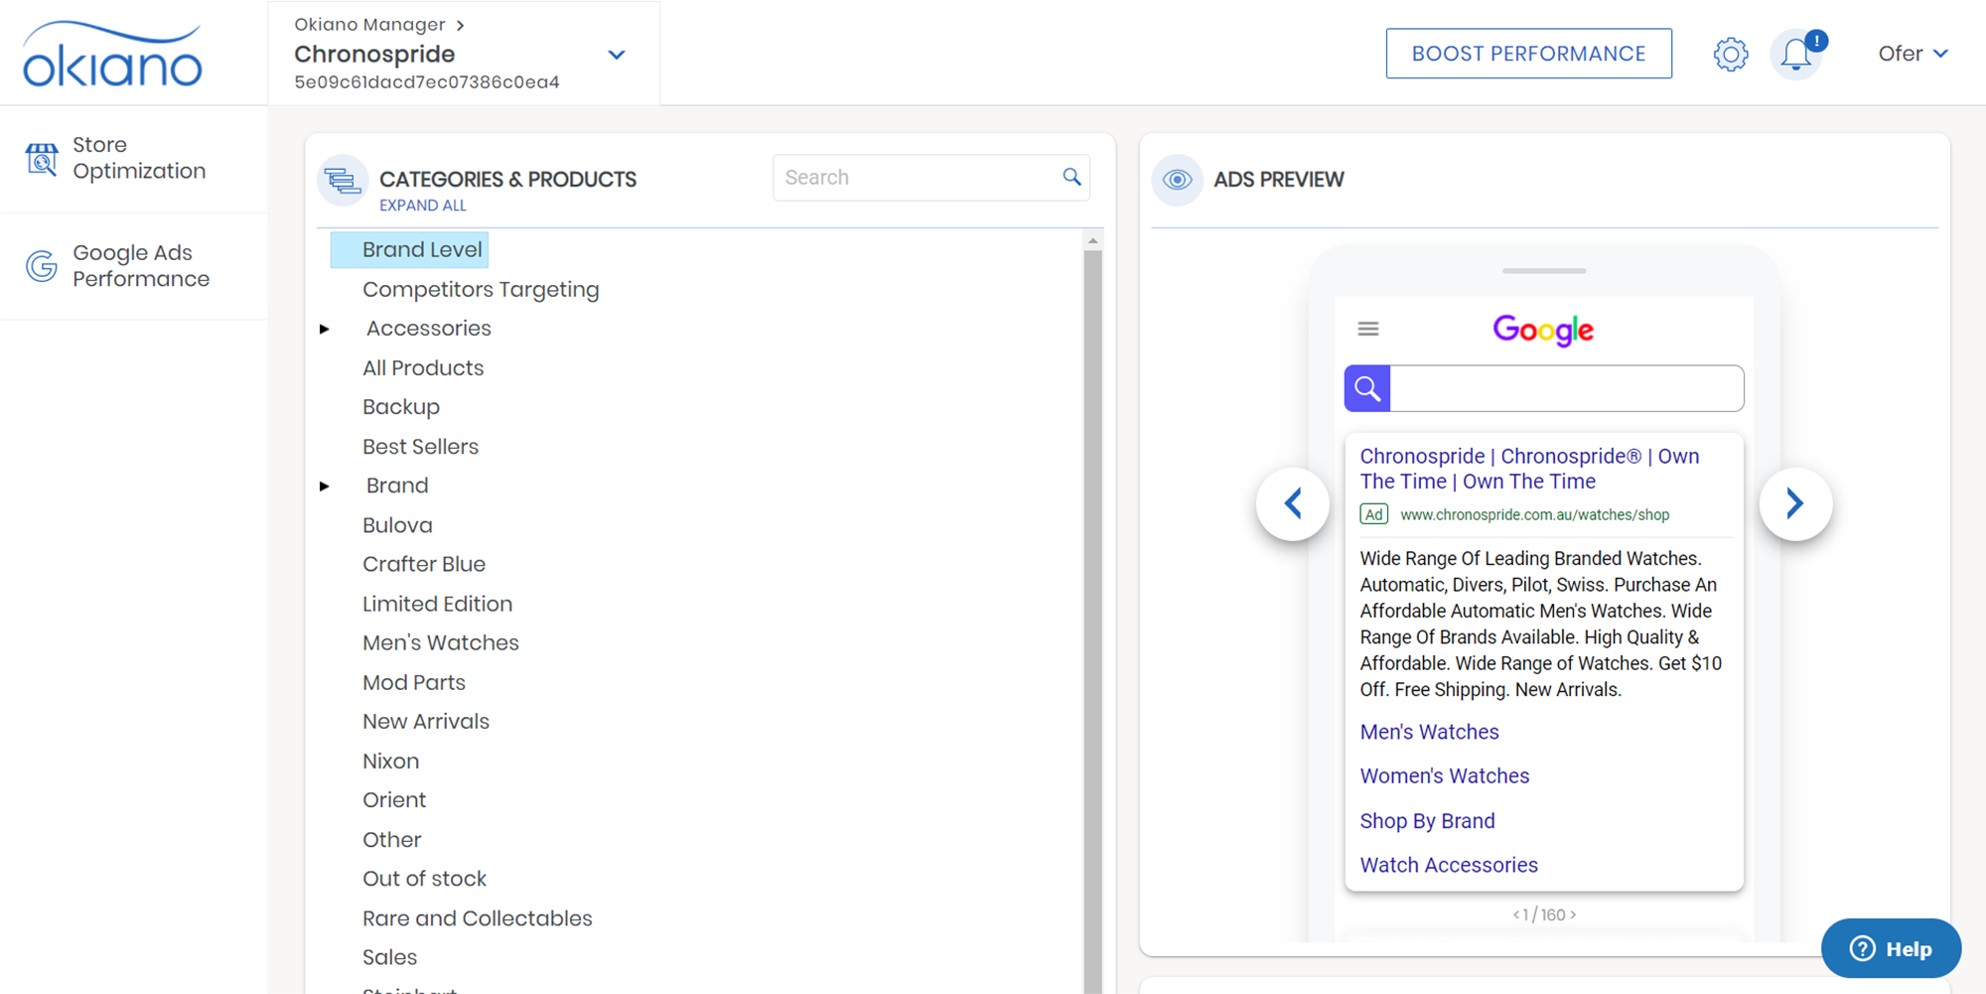1986x994 pixels.
Task: Expand the Brand category
Action: tap(324, 486)
